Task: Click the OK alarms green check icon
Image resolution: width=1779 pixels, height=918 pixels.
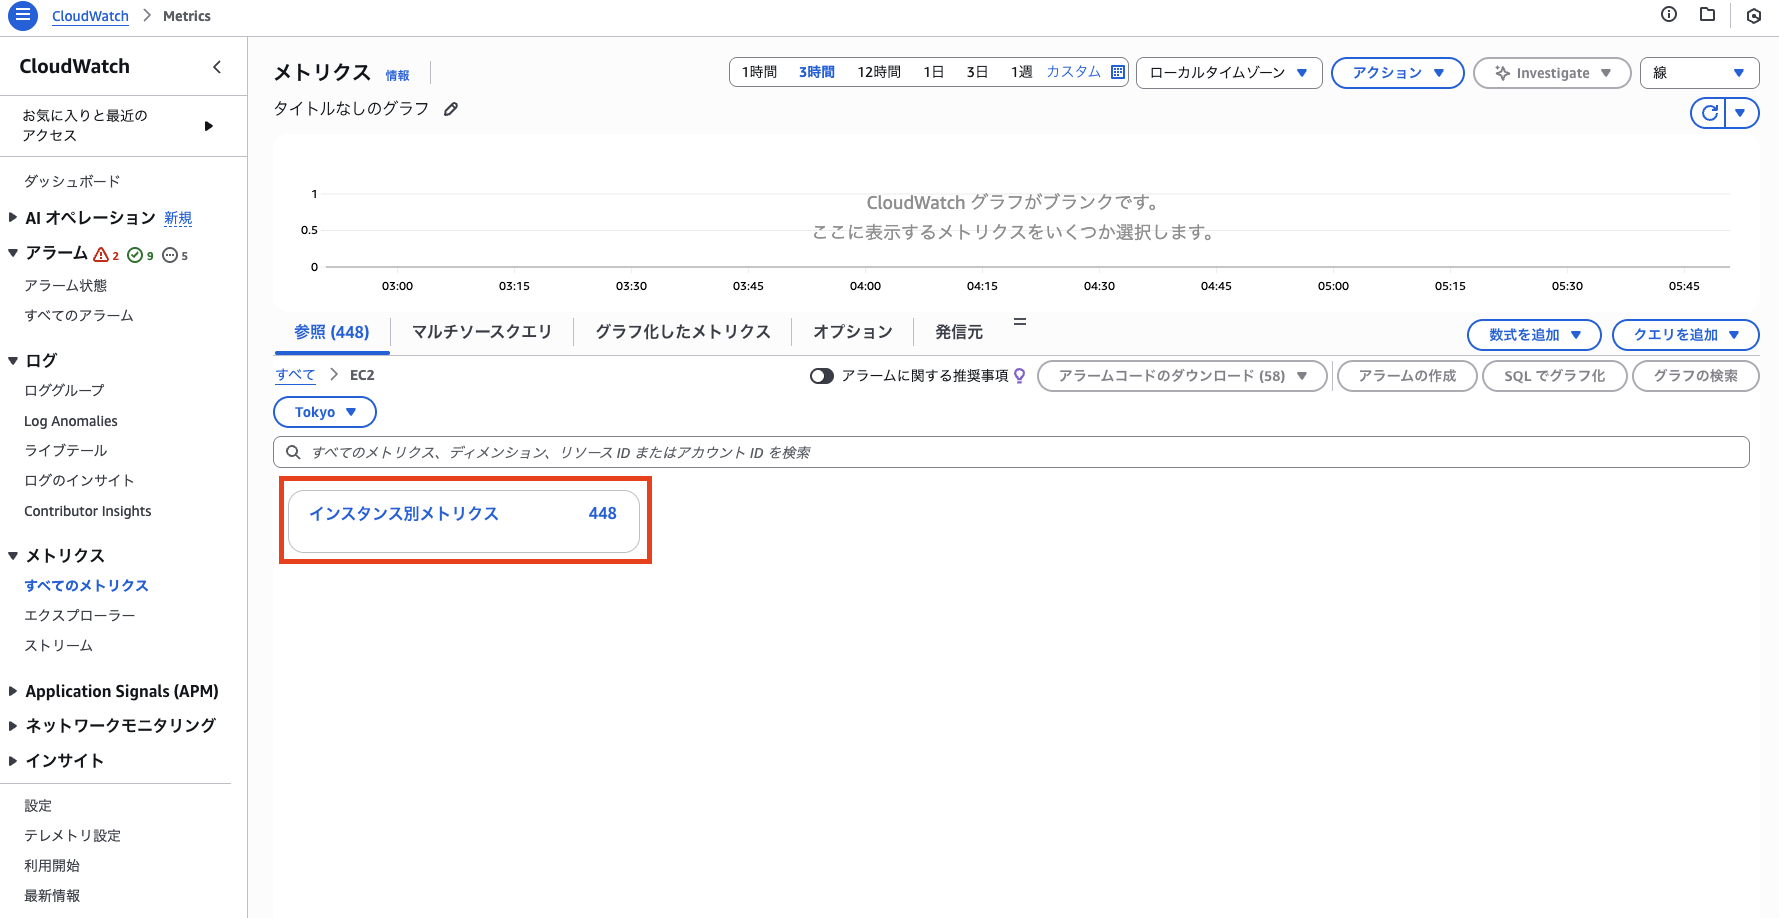Action: tap(140, 255)
